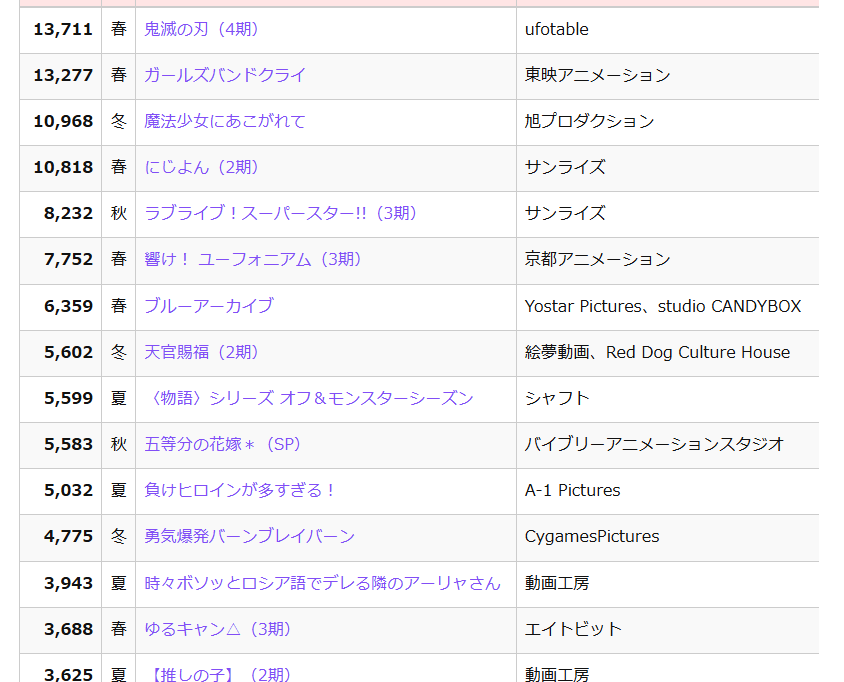The height and width of the screenshot is (682, 844).
Task: Select the A-1 Pictures studio cell
Action: tap(573, 490)
